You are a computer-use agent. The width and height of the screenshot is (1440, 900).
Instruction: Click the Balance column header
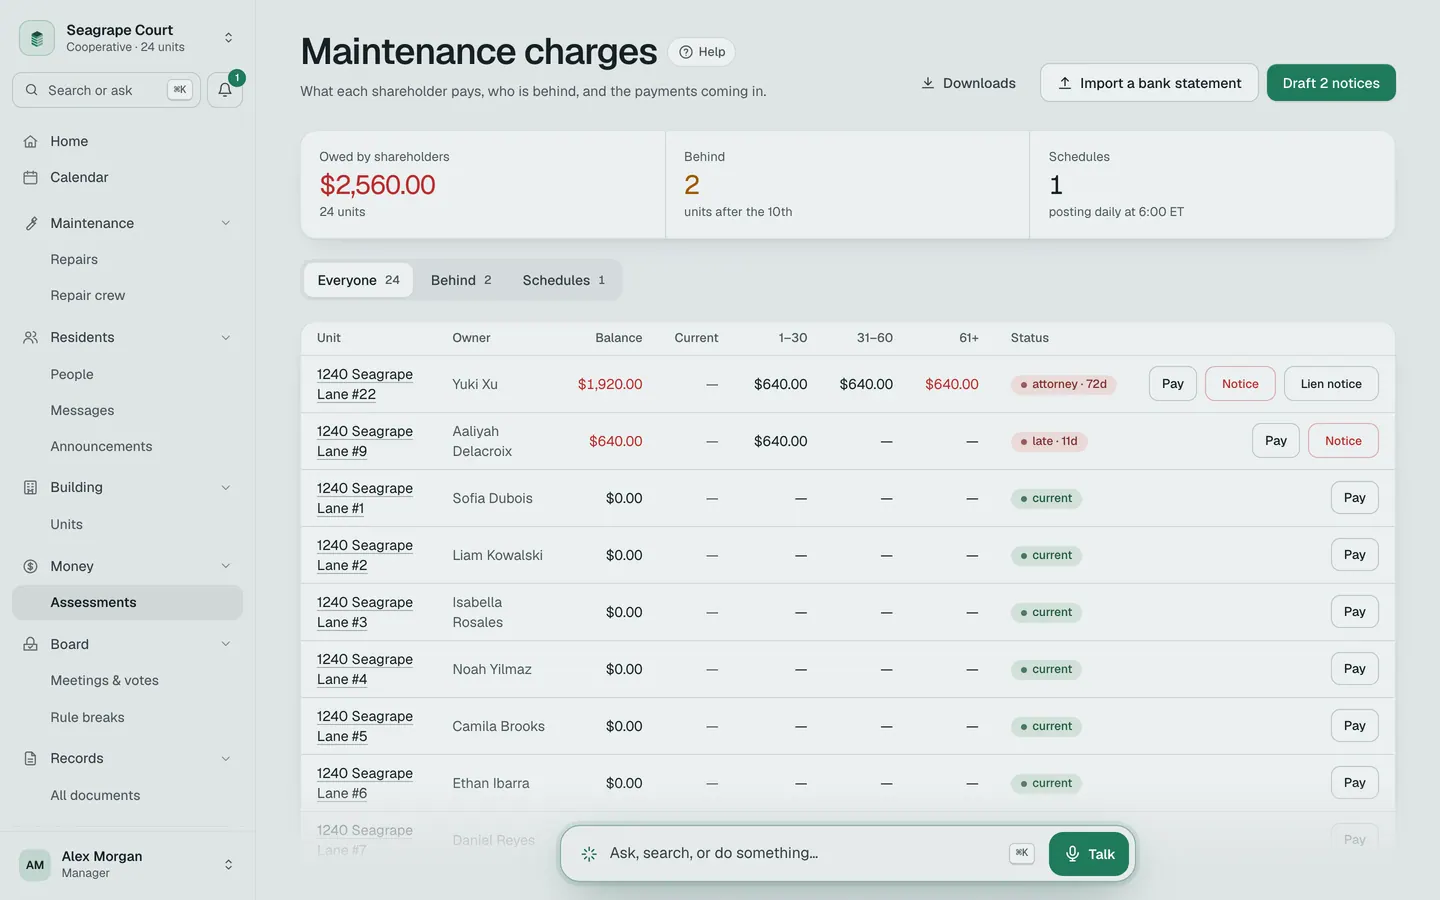click(x=619, y=338)
